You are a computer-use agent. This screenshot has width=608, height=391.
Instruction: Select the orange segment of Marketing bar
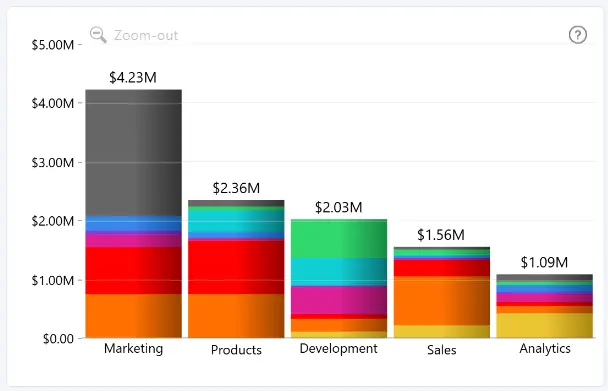tap(133, 316)
